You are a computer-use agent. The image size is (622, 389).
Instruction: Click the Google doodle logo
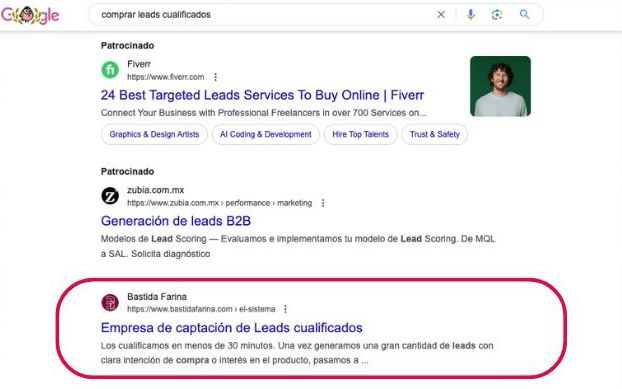click(30, 15)
